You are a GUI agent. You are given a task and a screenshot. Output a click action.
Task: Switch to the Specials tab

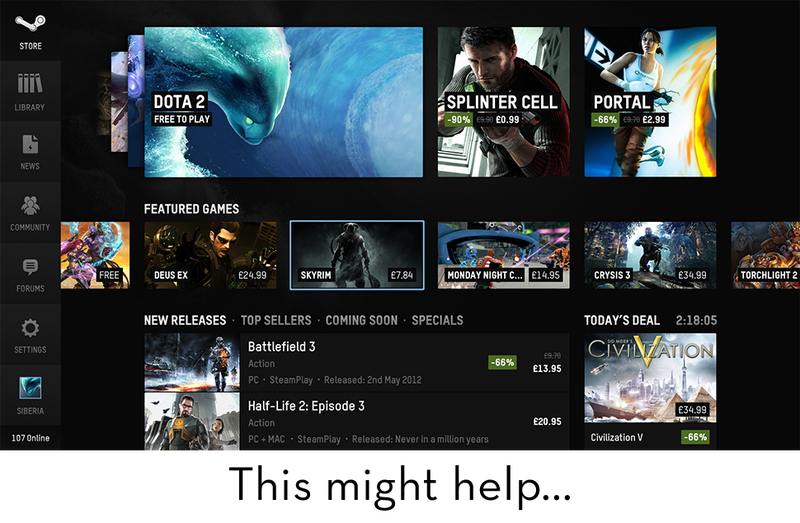pos(437,320)
